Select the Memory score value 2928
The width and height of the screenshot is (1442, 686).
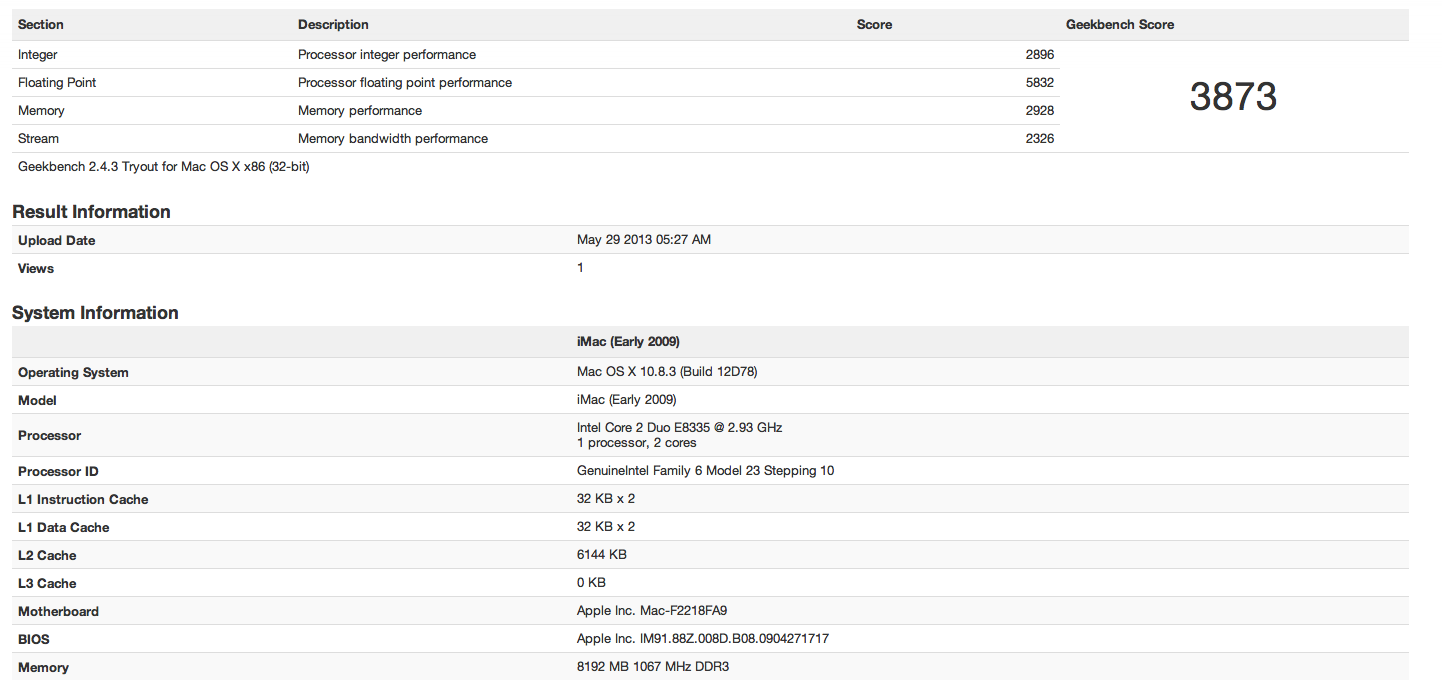pyautogui.click(x=1039, y=111)
